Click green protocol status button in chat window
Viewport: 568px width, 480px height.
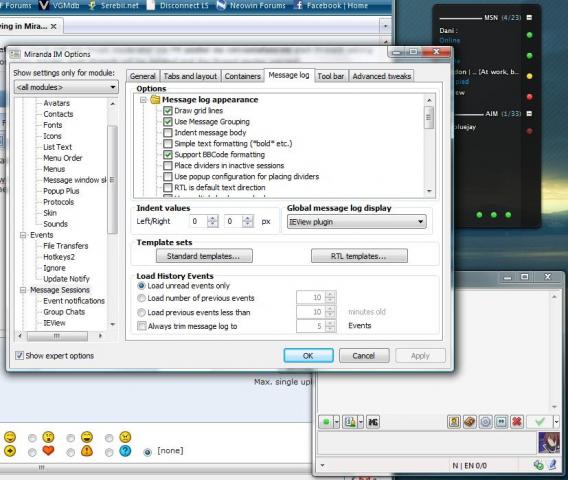coord(326,422)
